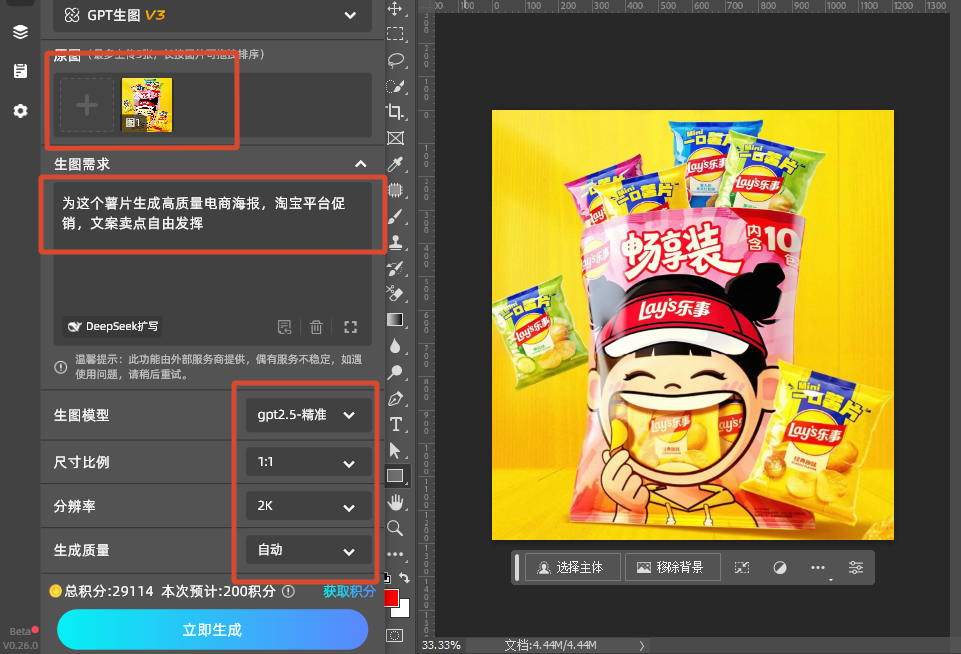Select the Gradient tool
Image resolution: width=961 pixels, height=654 pixels.
click(395, 319)
